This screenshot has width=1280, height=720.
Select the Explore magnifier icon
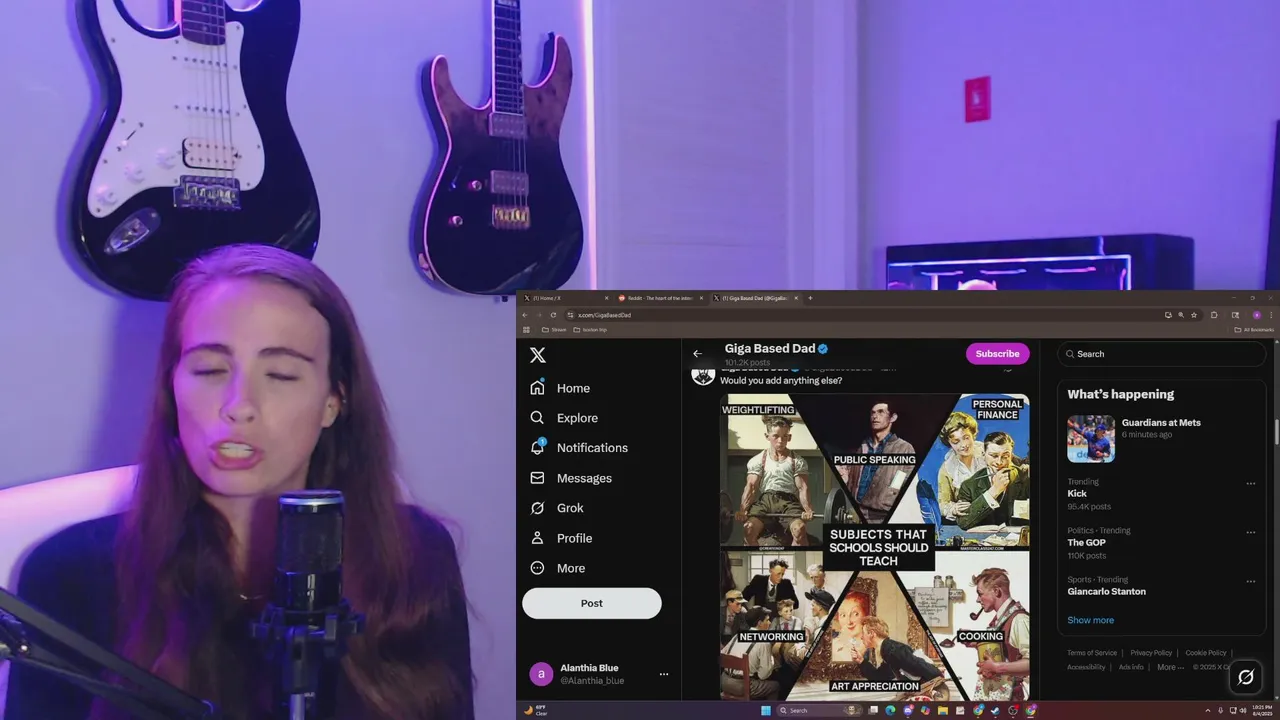coord(537,418)
